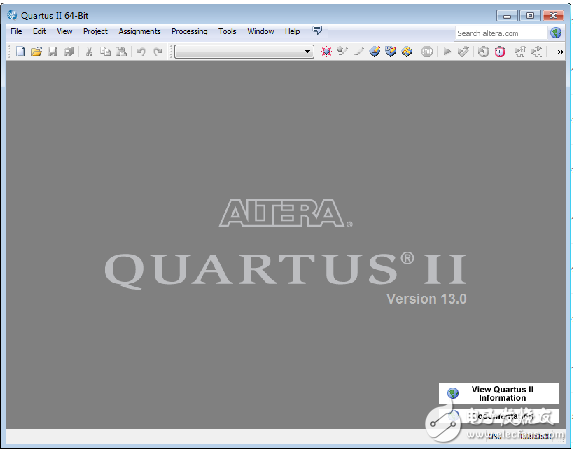Stop processing with the stop icon

click(426, 52)
